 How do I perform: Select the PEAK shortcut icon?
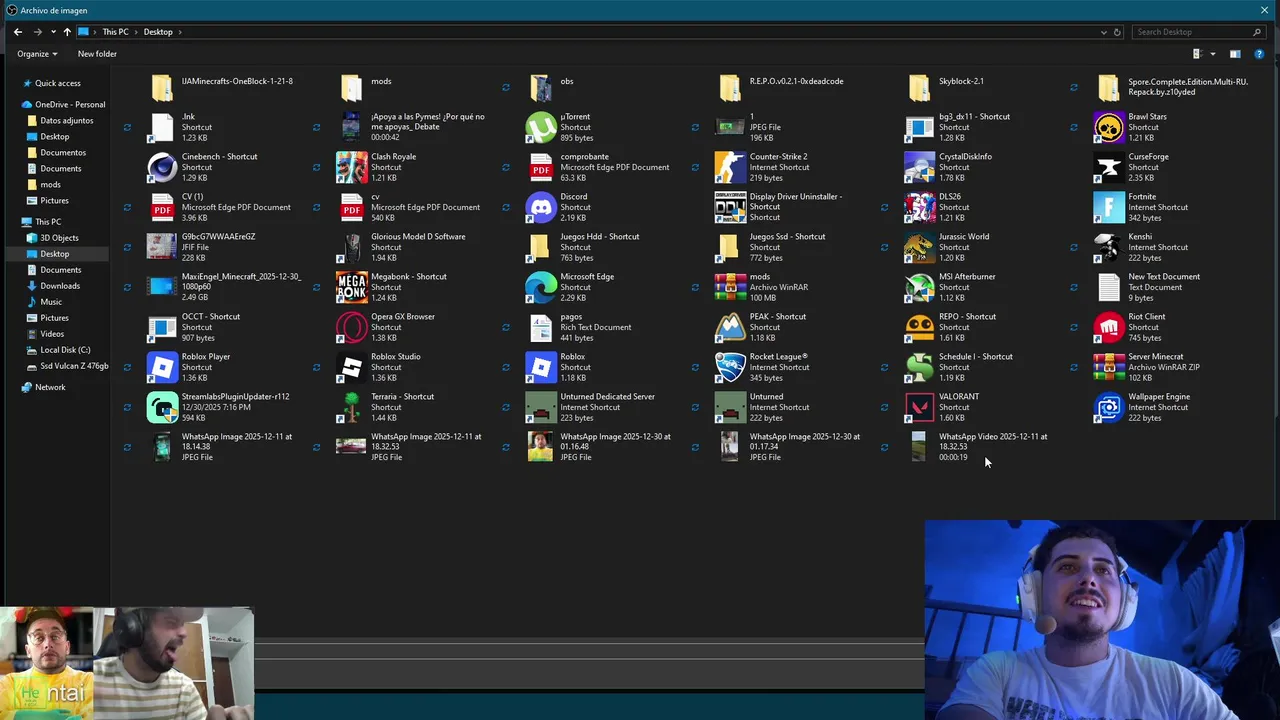730,327
